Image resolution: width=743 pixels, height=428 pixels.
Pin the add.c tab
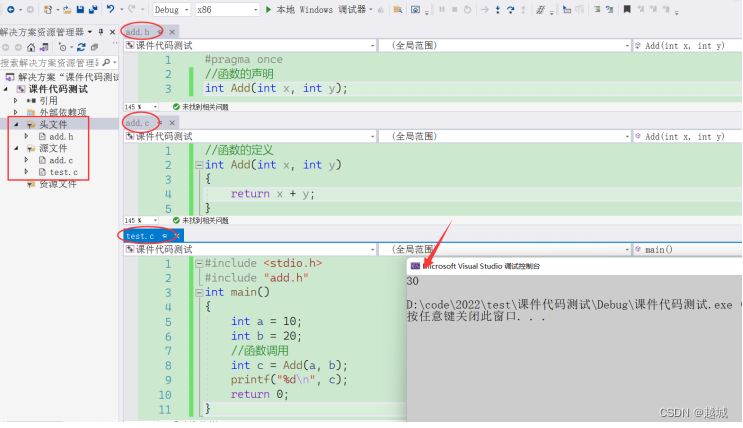tap(160, 123)
